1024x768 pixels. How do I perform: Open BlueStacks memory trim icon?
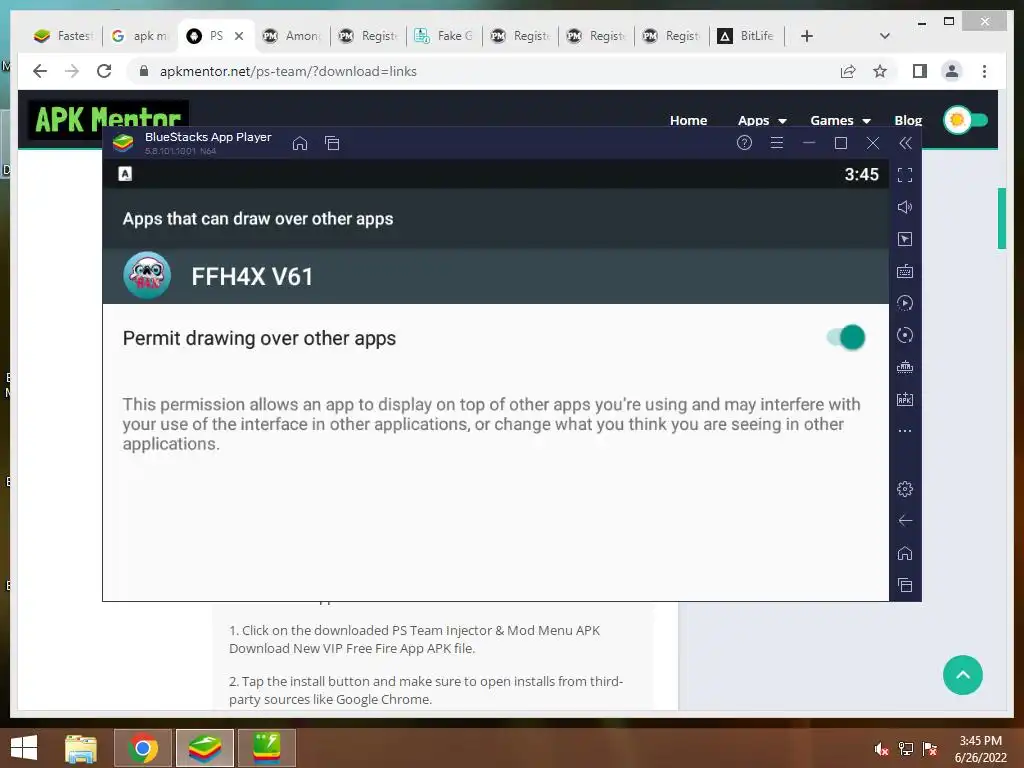904,367
